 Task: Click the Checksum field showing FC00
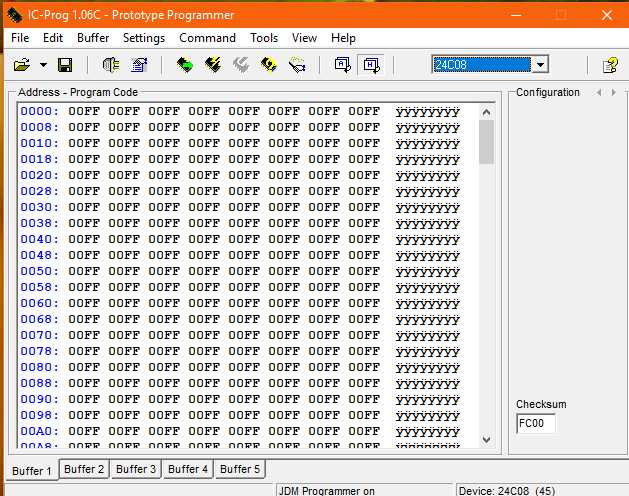536,423
